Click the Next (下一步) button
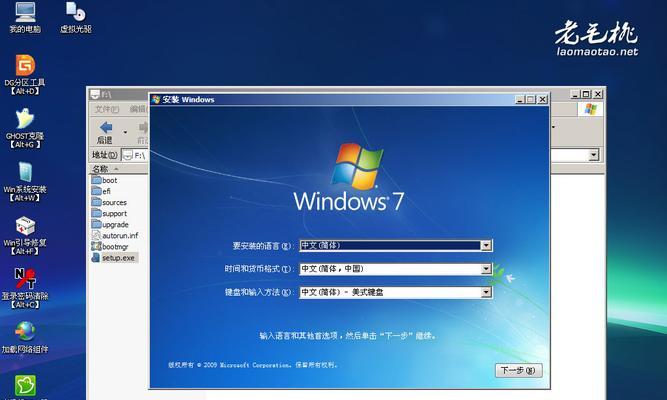The height and width of the screenshot is (400, 667). click(519, 370)
